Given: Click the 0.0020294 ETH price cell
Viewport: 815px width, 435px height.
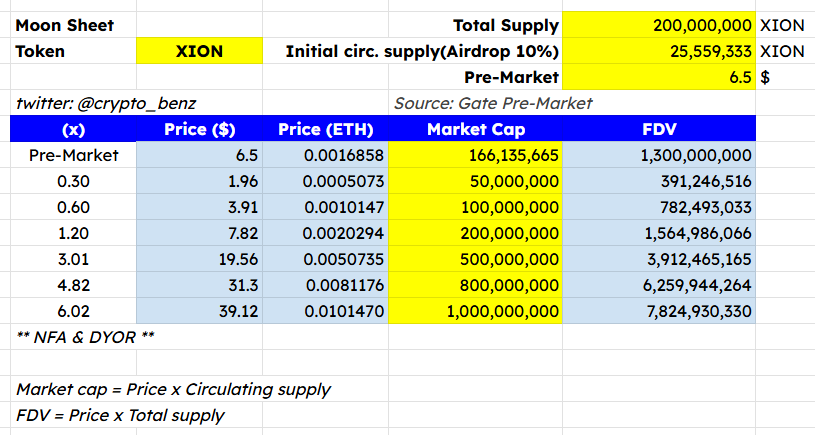Looking at the screenshot, I should [x=325, y=233].
